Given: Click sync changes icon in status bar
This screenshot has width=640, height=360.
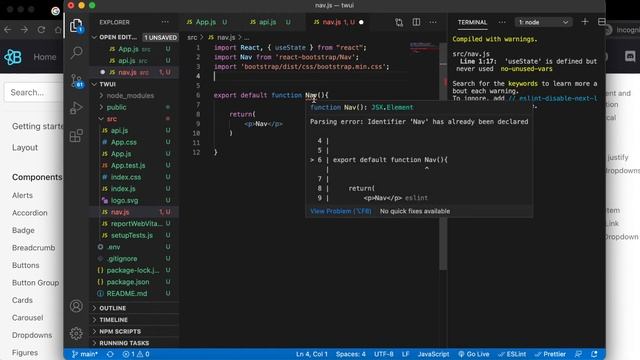Looking at the screenshot, I should (110, 354).
